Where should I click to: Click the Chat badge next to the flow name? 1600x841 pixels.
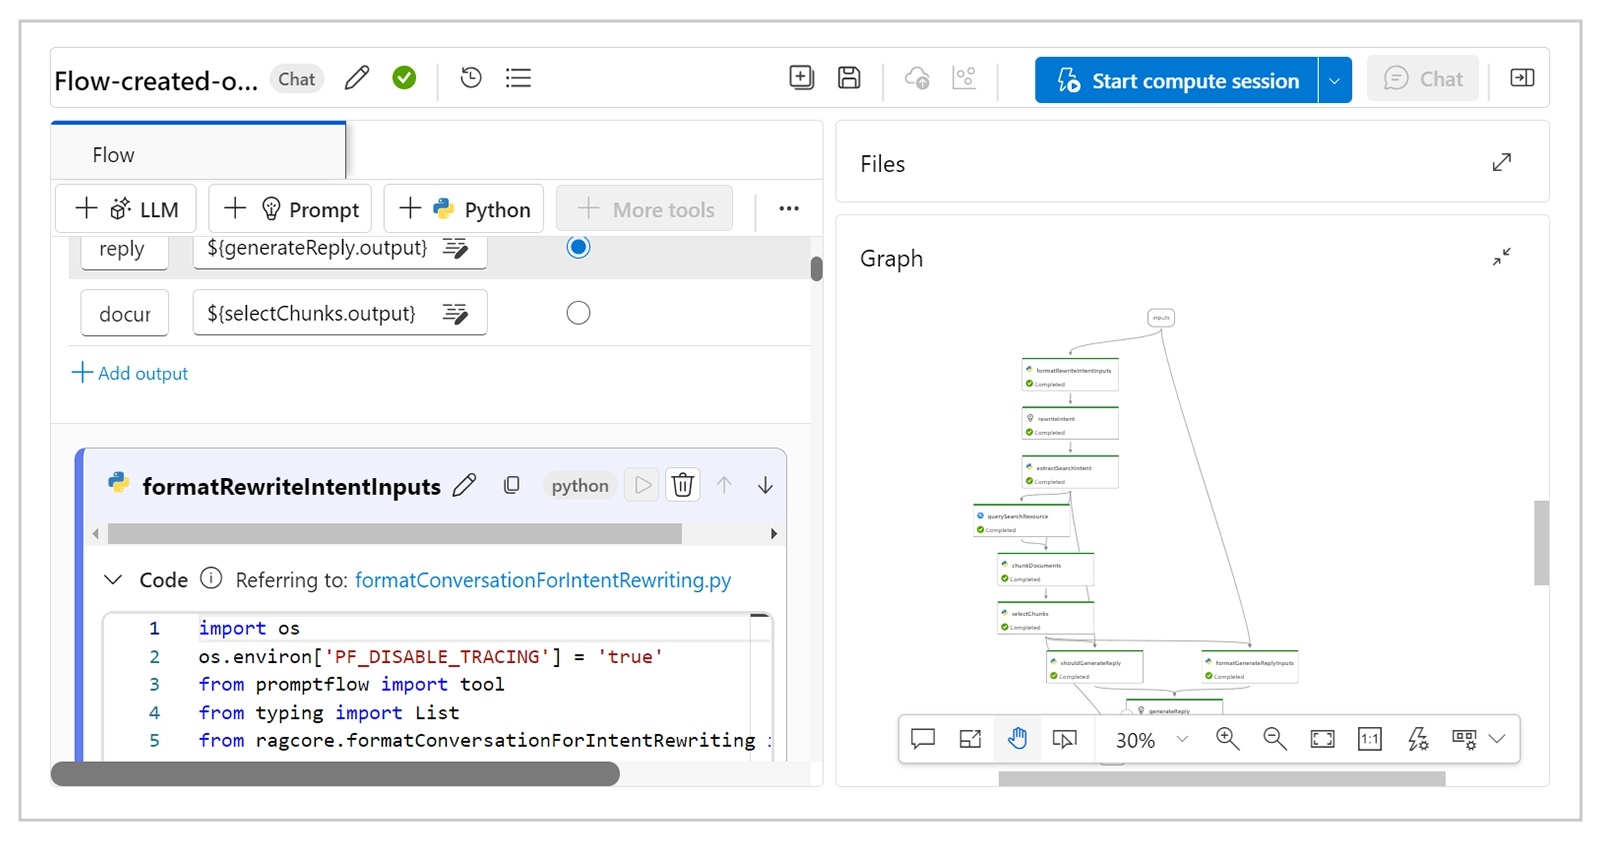click(297, 79)
